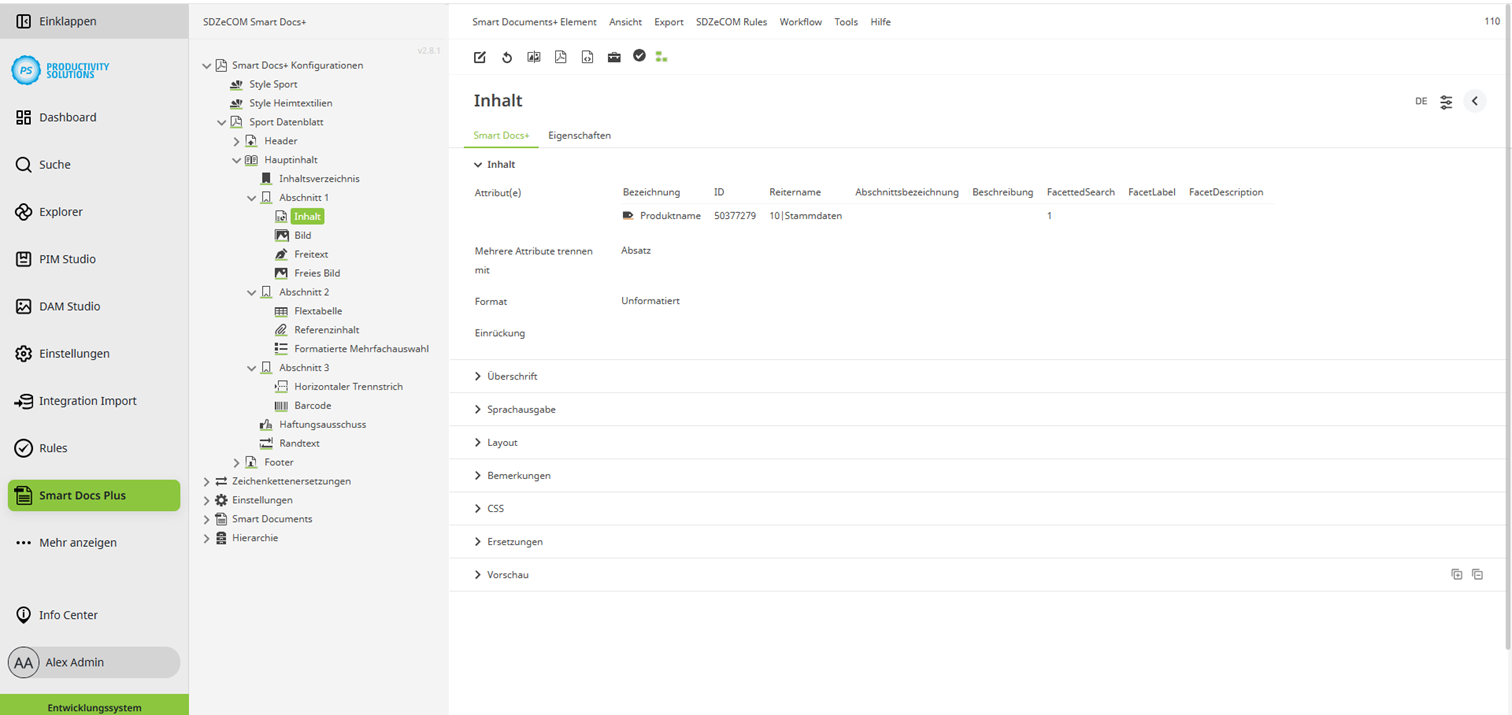Viewport: 1512px width, 715px height.
Task: Expand the Footer node in the tree
Action: (x=236, y=462)
